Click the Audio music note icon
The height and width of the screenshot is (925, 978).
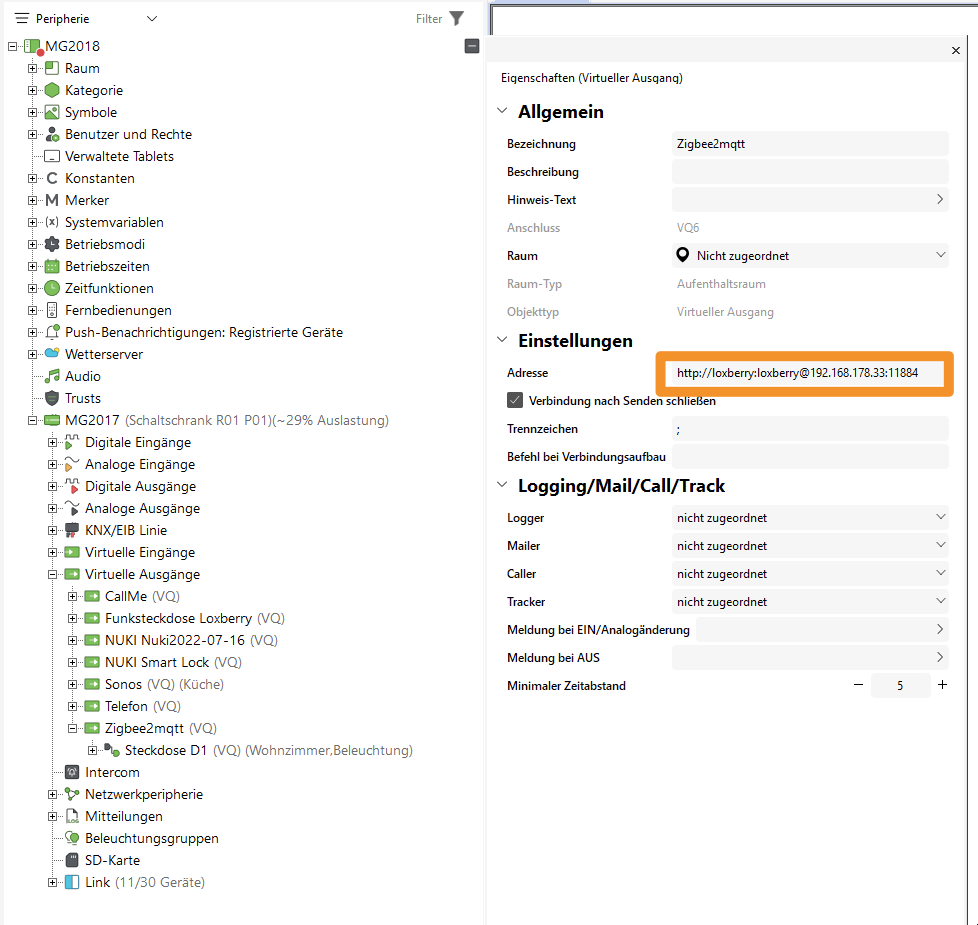[52, 376]
